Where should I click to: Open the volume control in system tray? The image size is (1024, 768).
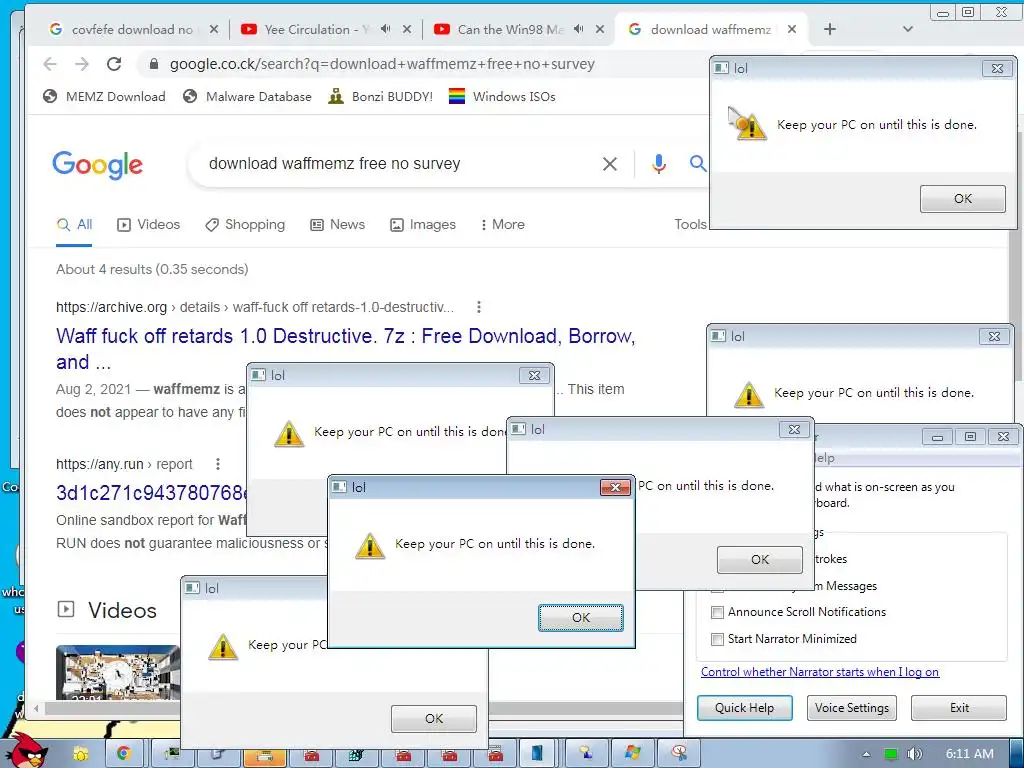click(914, 754)
